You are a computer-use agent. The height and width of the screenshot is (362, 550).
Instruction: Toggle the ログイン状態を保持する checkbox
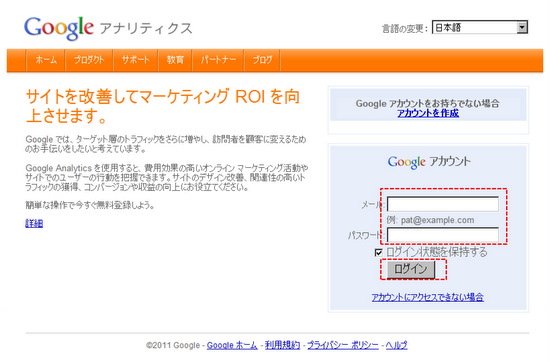coord(378,252)
